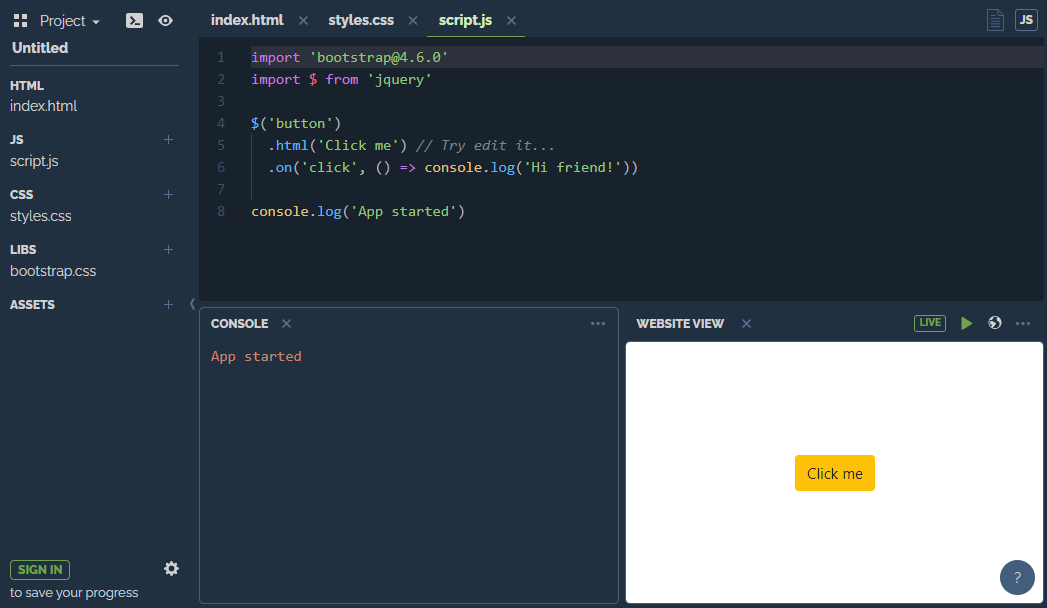Add a new library with LIBS plus

point(168,250)
